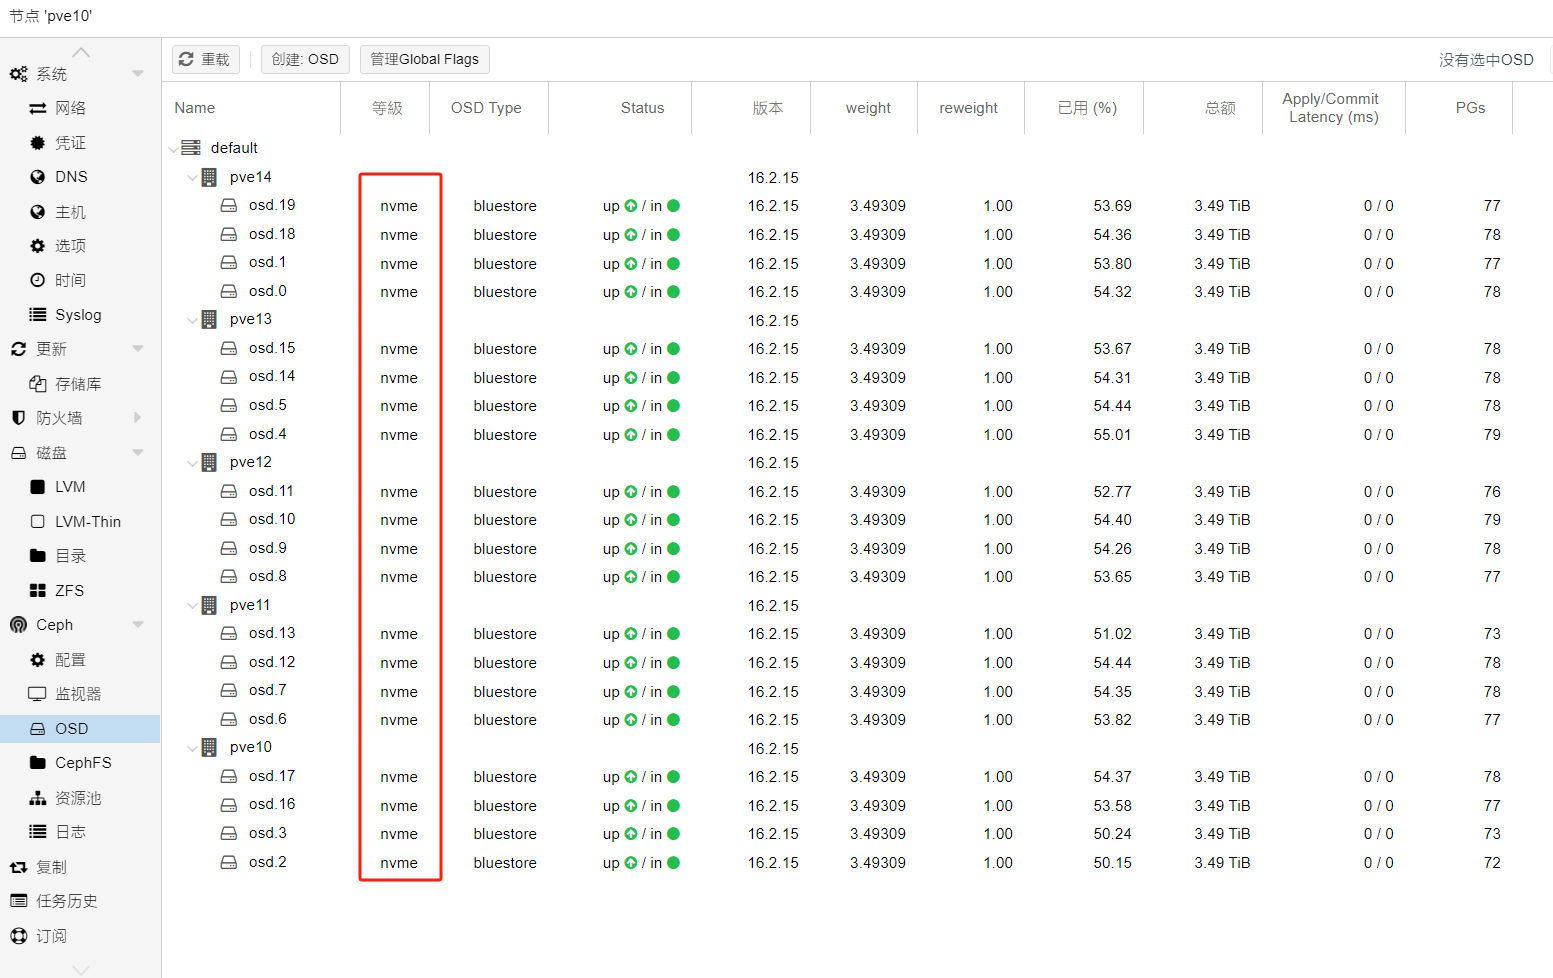Screen dimensions: 1553x978
Task: Click the osd.15 disk icon
Action: (x=229, y=348)
